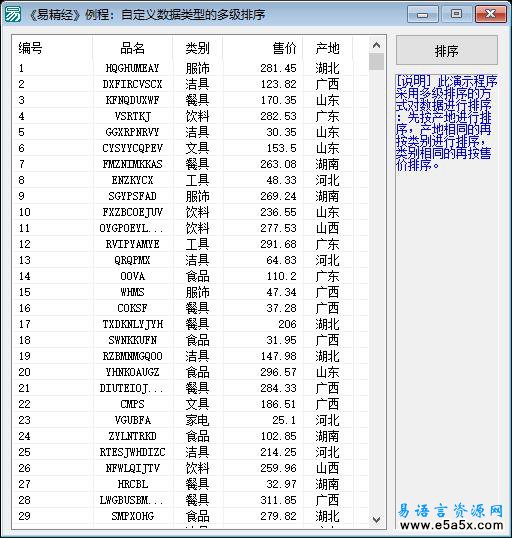Close the window

pyautogui.click(x=491, y=14)
